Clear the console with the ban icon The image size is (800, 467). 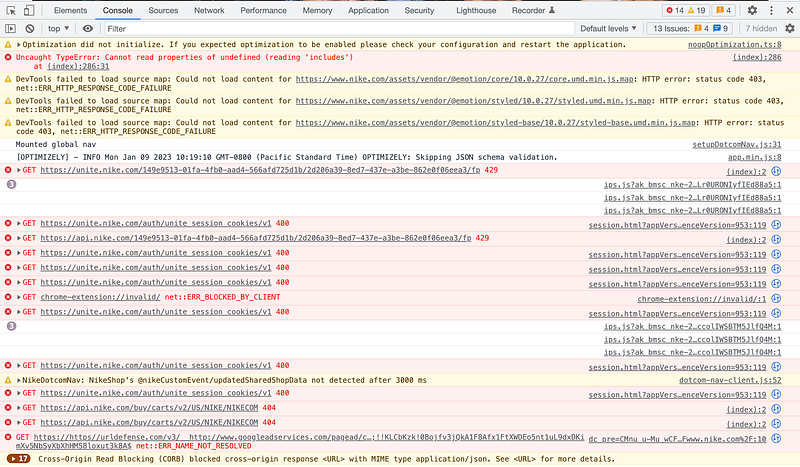(30, 29)
